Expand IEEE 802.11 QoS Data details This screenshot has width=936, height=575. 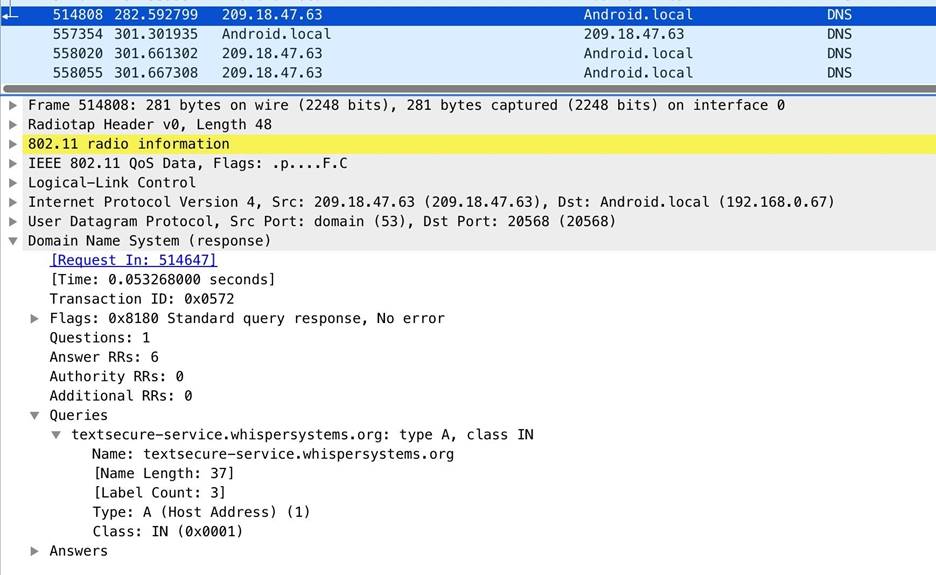click(x=12, y=163)
